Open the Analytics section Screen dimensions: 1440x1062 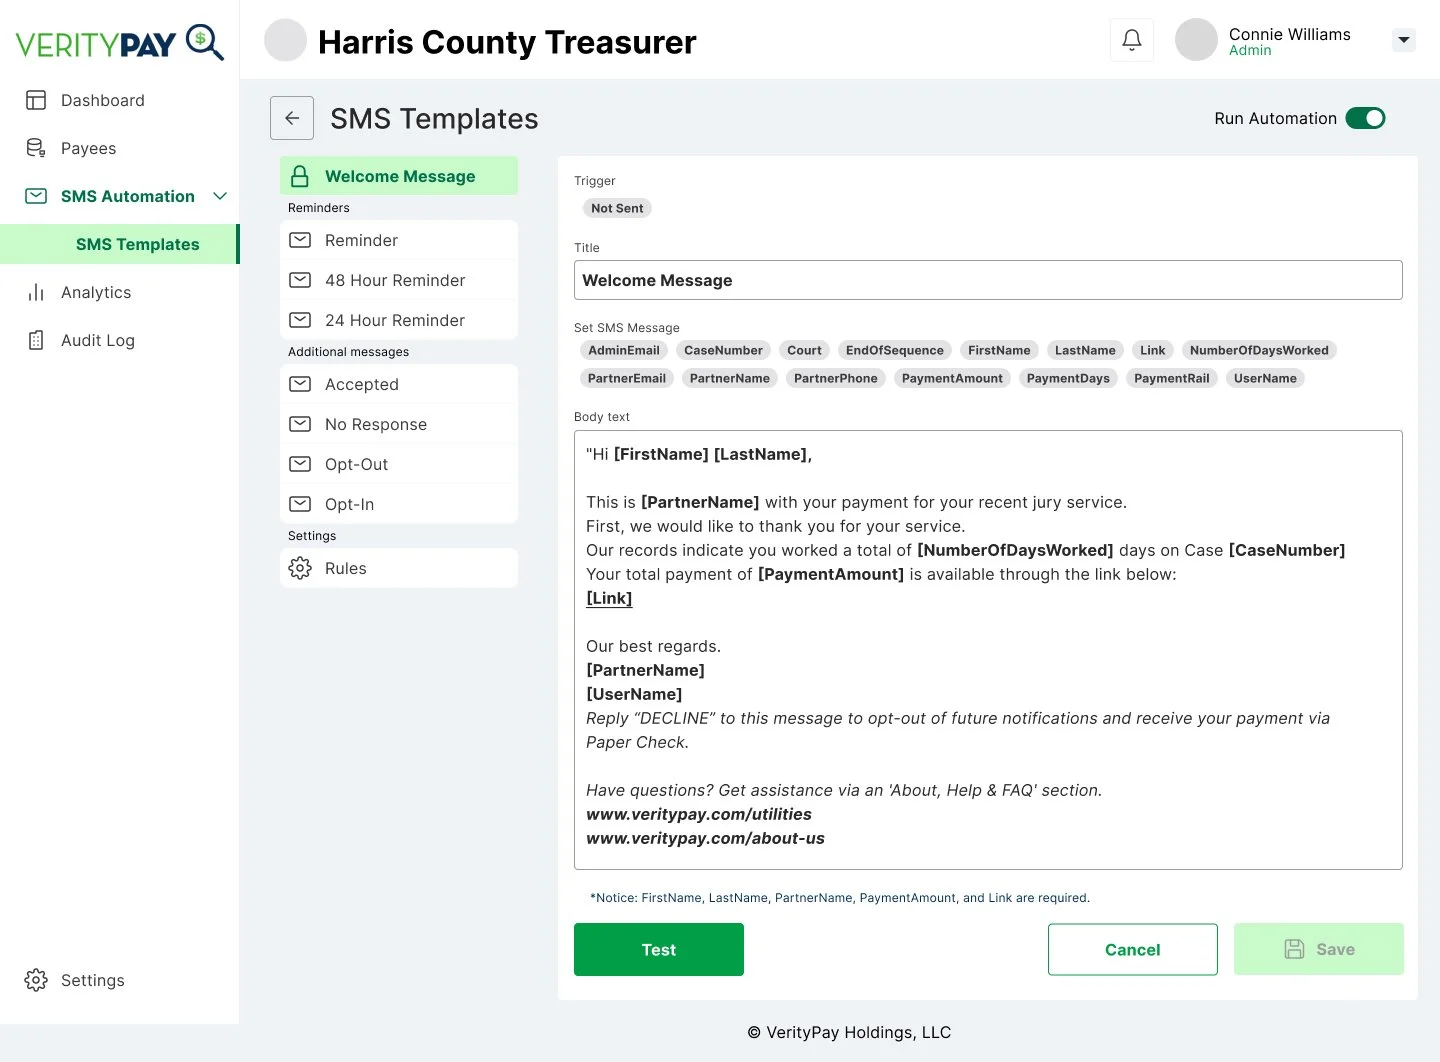coord(96,292)
